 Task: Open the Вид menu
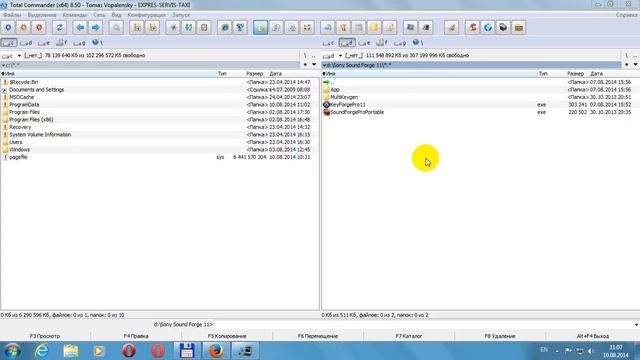pyautogui.click(x=116, y=15)
